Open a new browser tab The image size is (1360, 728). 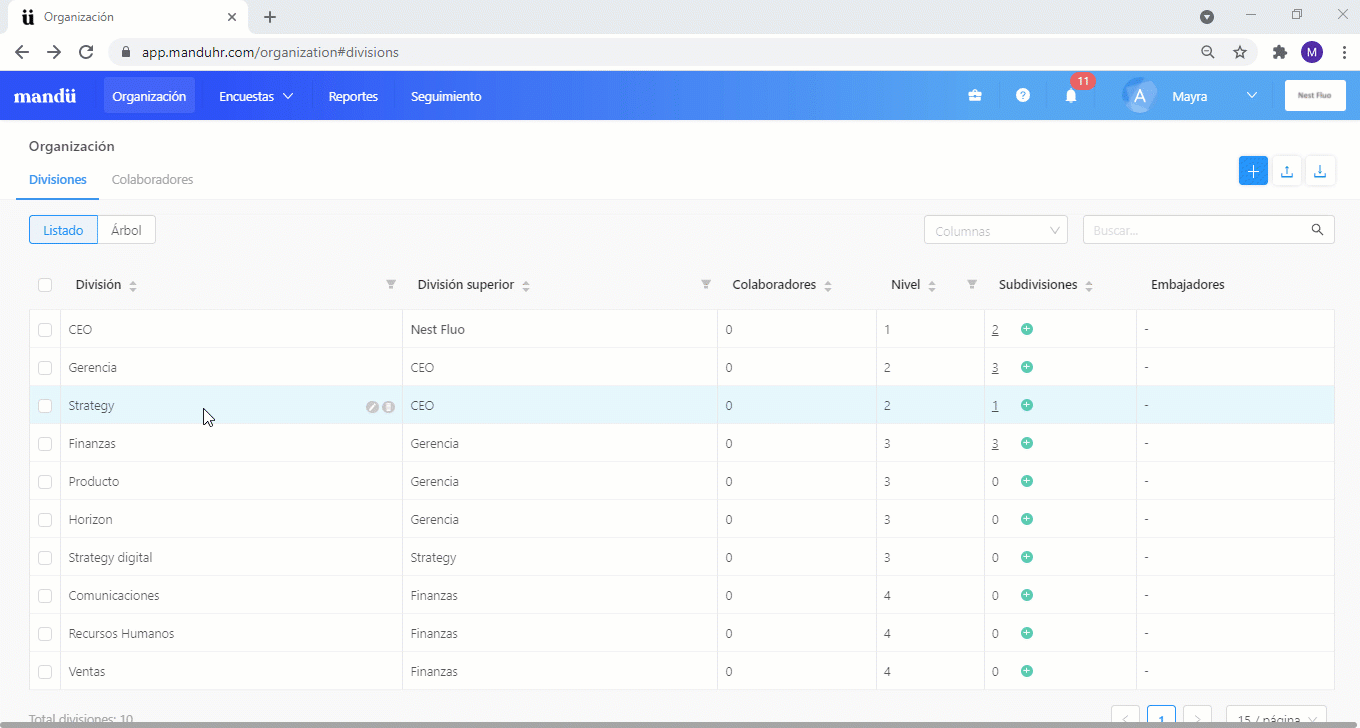point(270,17)
